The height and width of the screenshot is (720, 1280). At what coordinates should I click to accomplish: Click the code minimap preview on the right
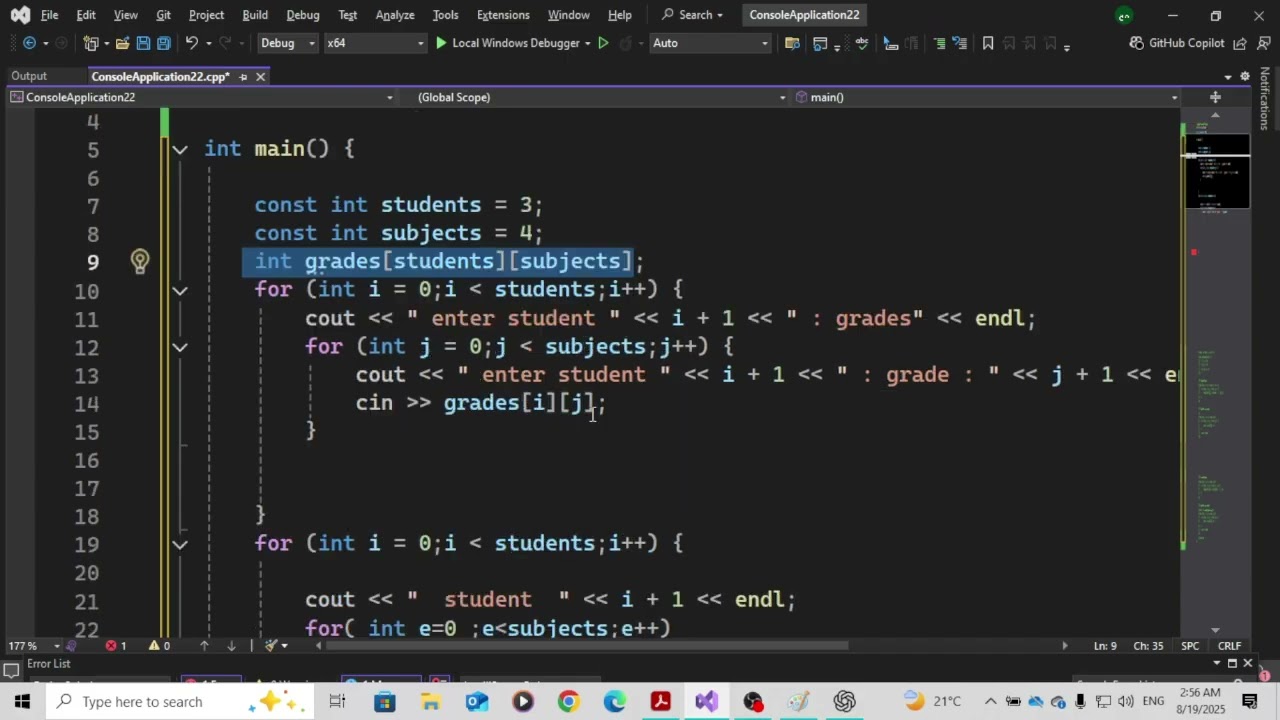click(1216, 170)
